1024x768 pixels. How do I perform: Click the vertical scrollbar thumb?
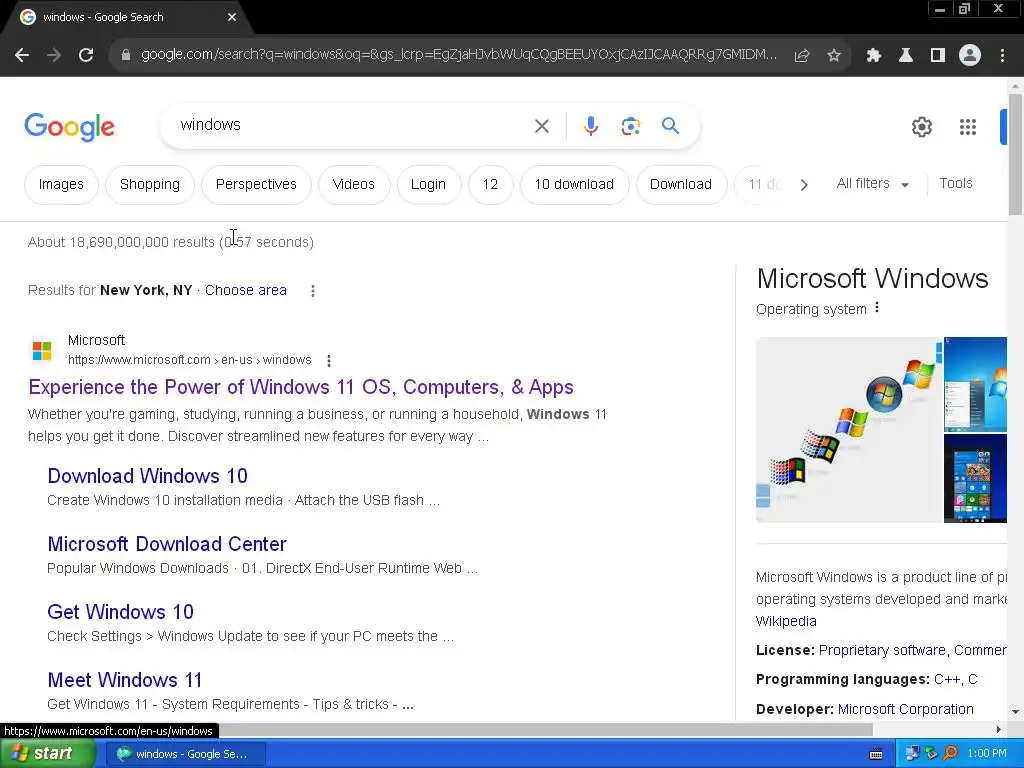(1015, 153)
